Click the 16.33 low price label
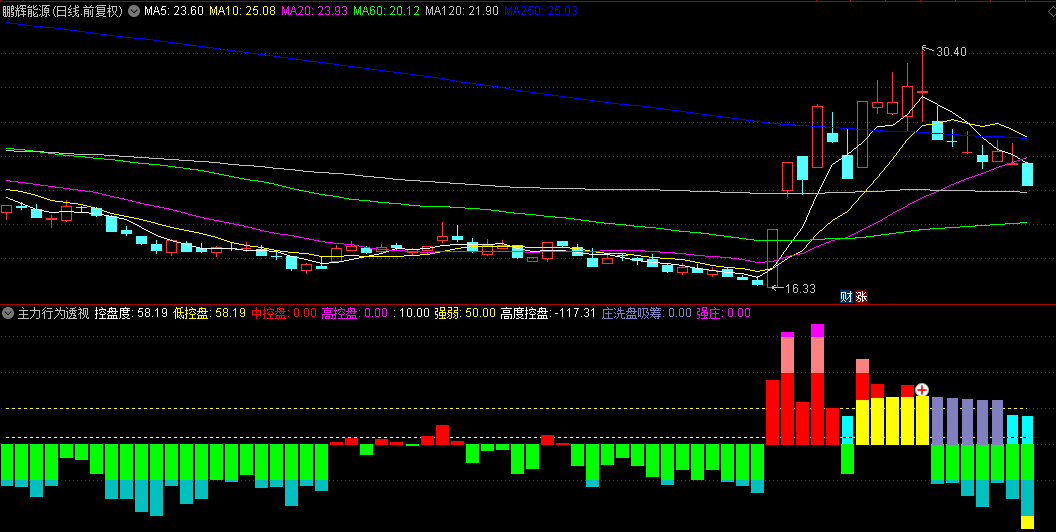Screen dimensions: 1056x532 [800, 289]
